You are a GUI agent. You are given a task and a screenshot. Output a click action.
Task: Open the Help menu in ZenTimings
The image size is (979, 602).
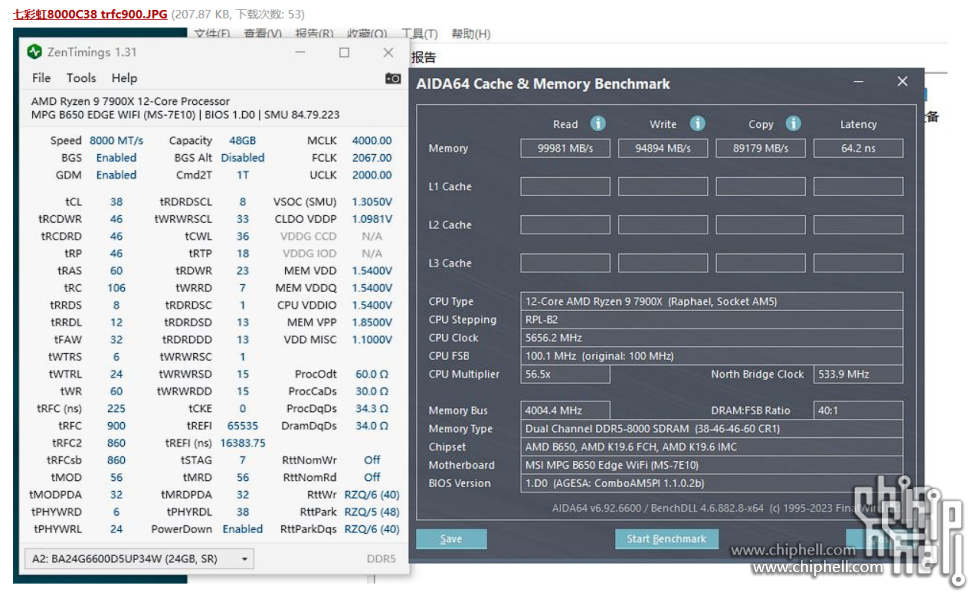click(x=124, y=78)
